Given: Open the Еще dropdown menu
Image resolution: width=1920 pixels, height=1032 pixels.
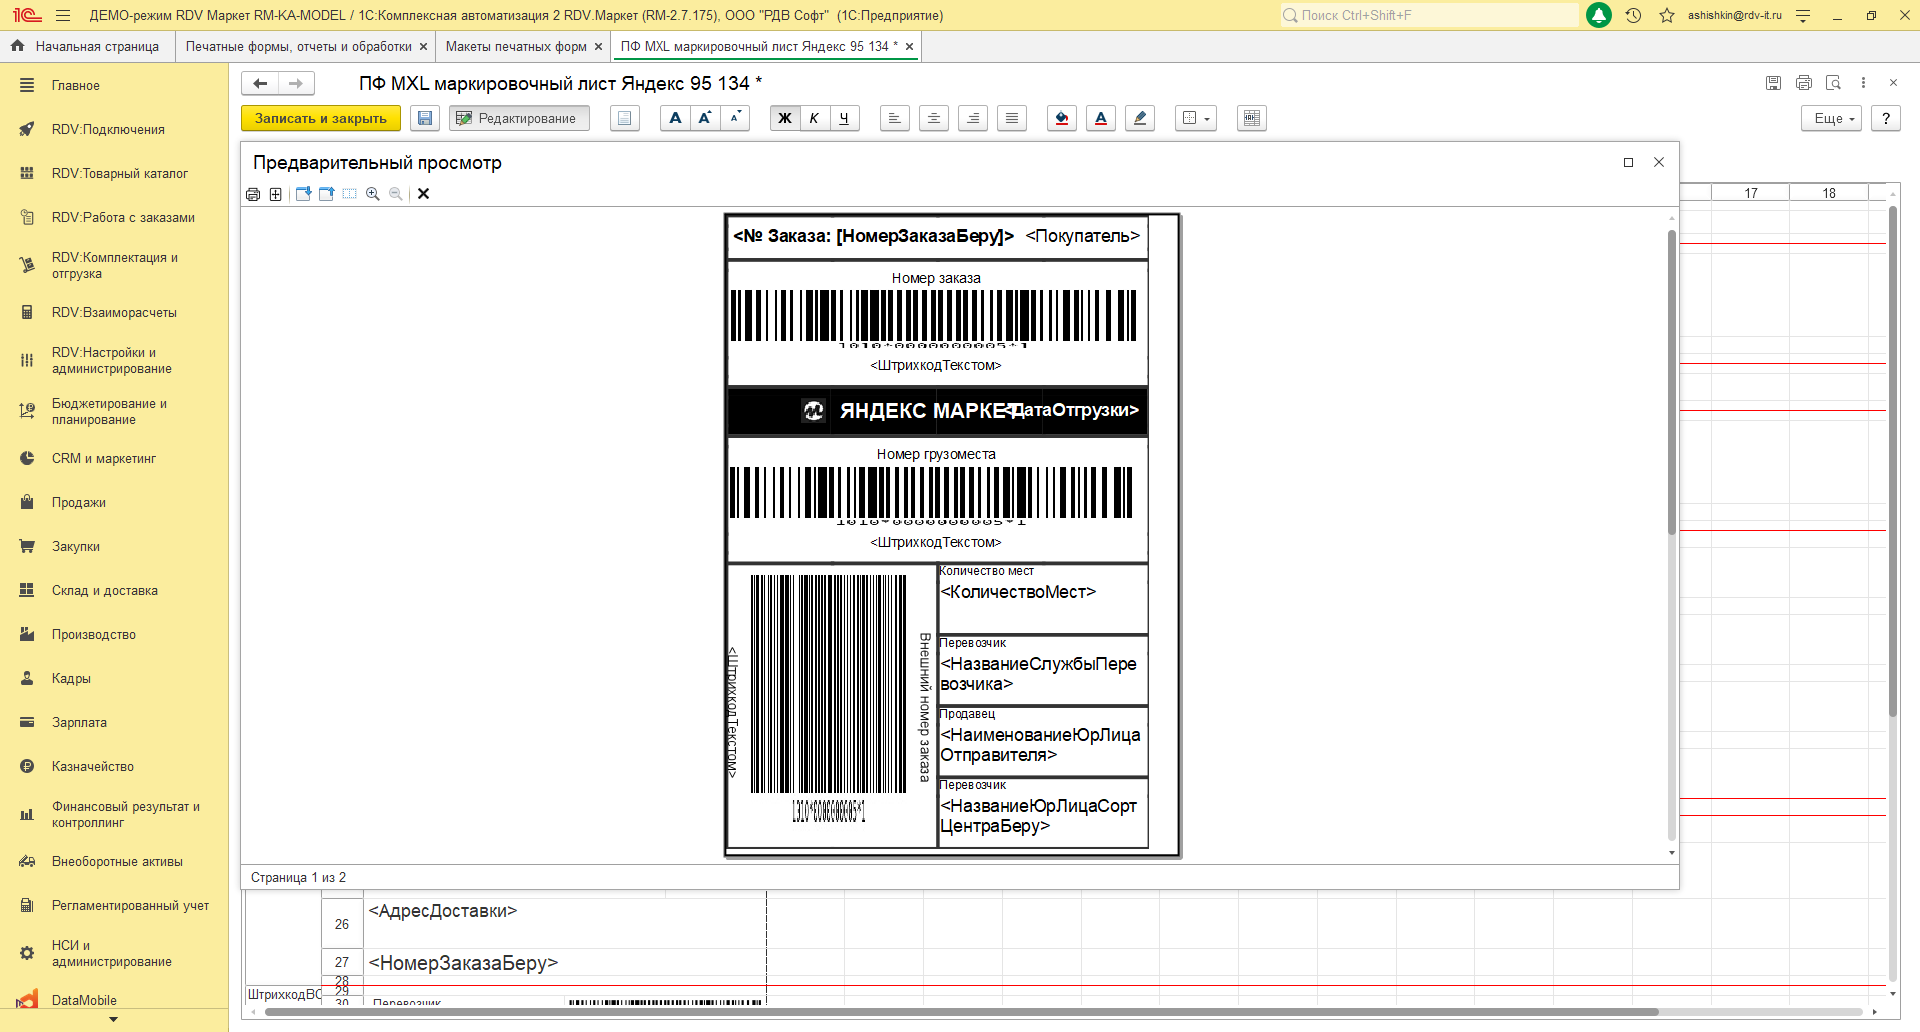Looking at the screenshot, I should [x=1833, y=118].
